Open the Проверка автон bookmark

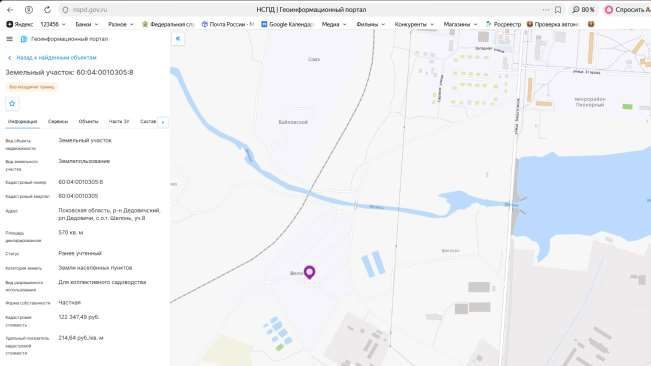(553, 24)
